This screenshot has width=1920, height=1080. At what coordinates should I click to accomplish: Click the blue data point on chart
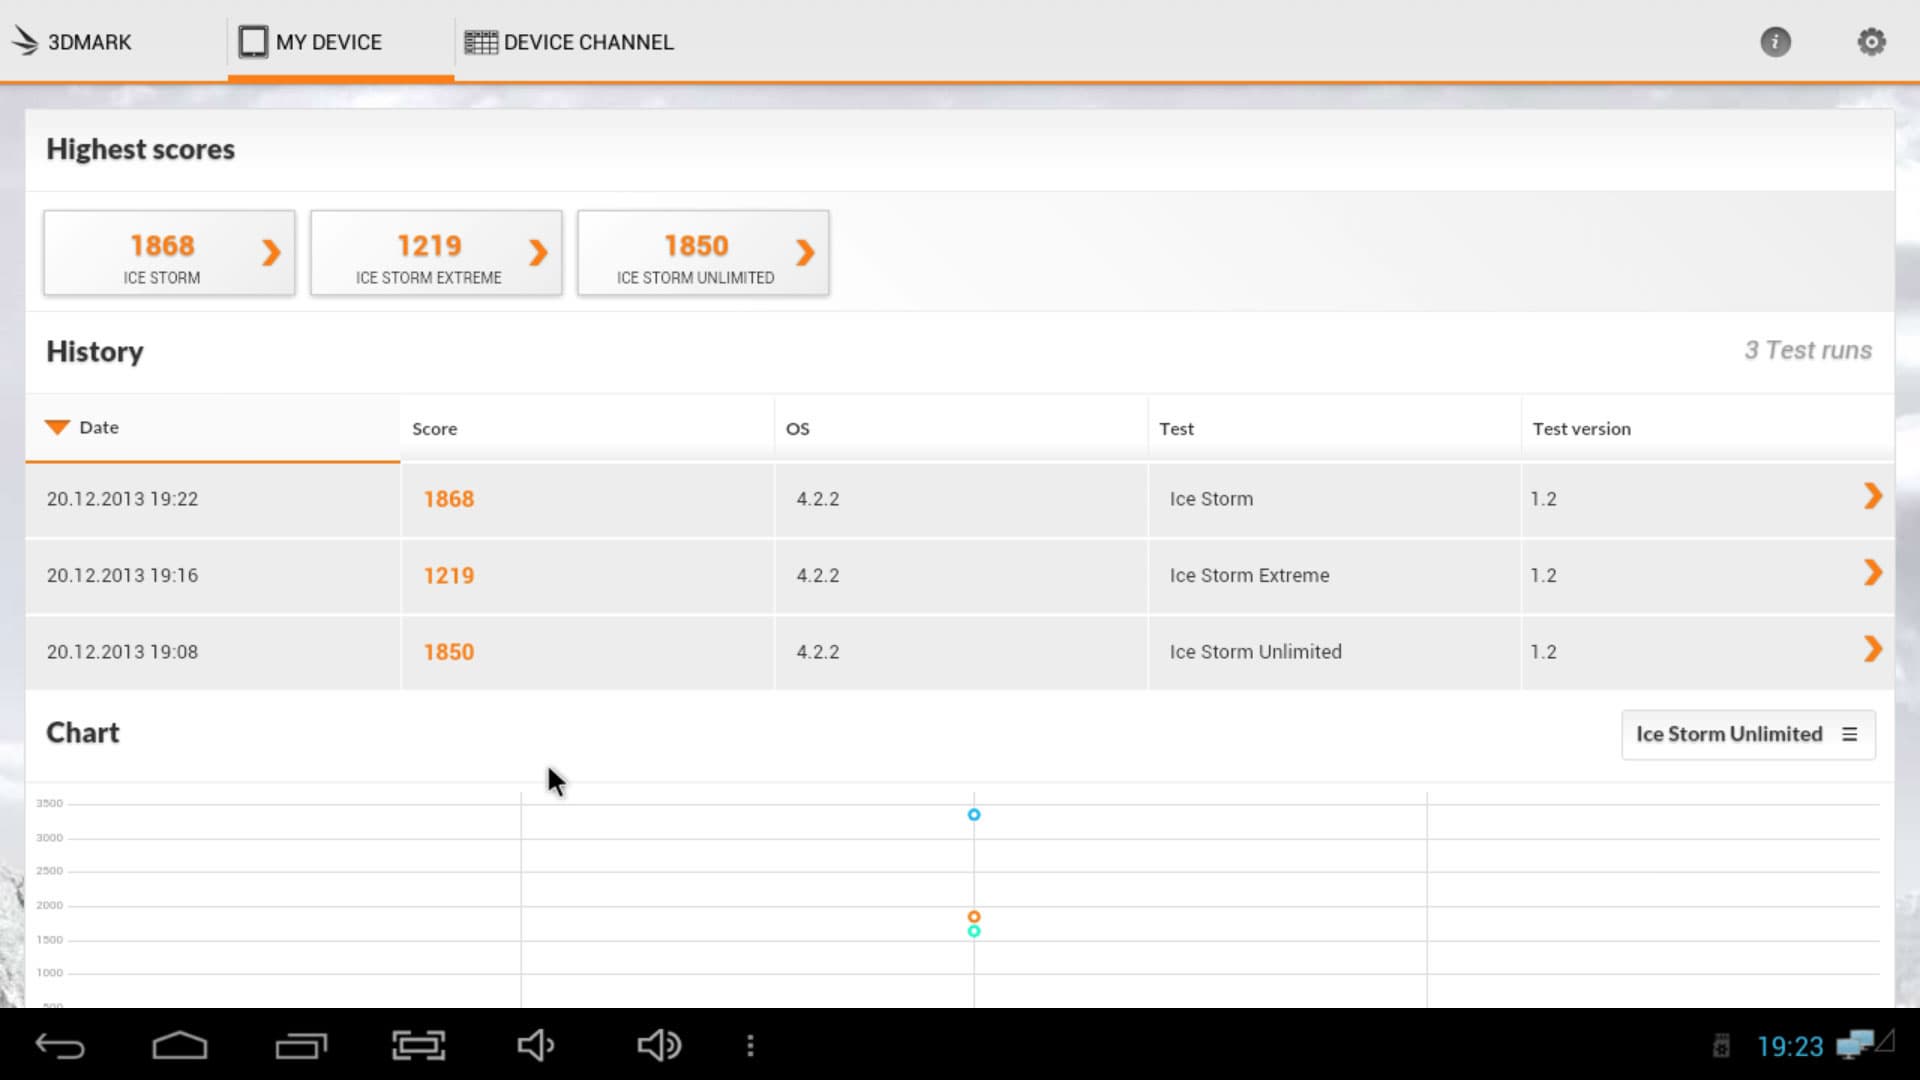974,815
